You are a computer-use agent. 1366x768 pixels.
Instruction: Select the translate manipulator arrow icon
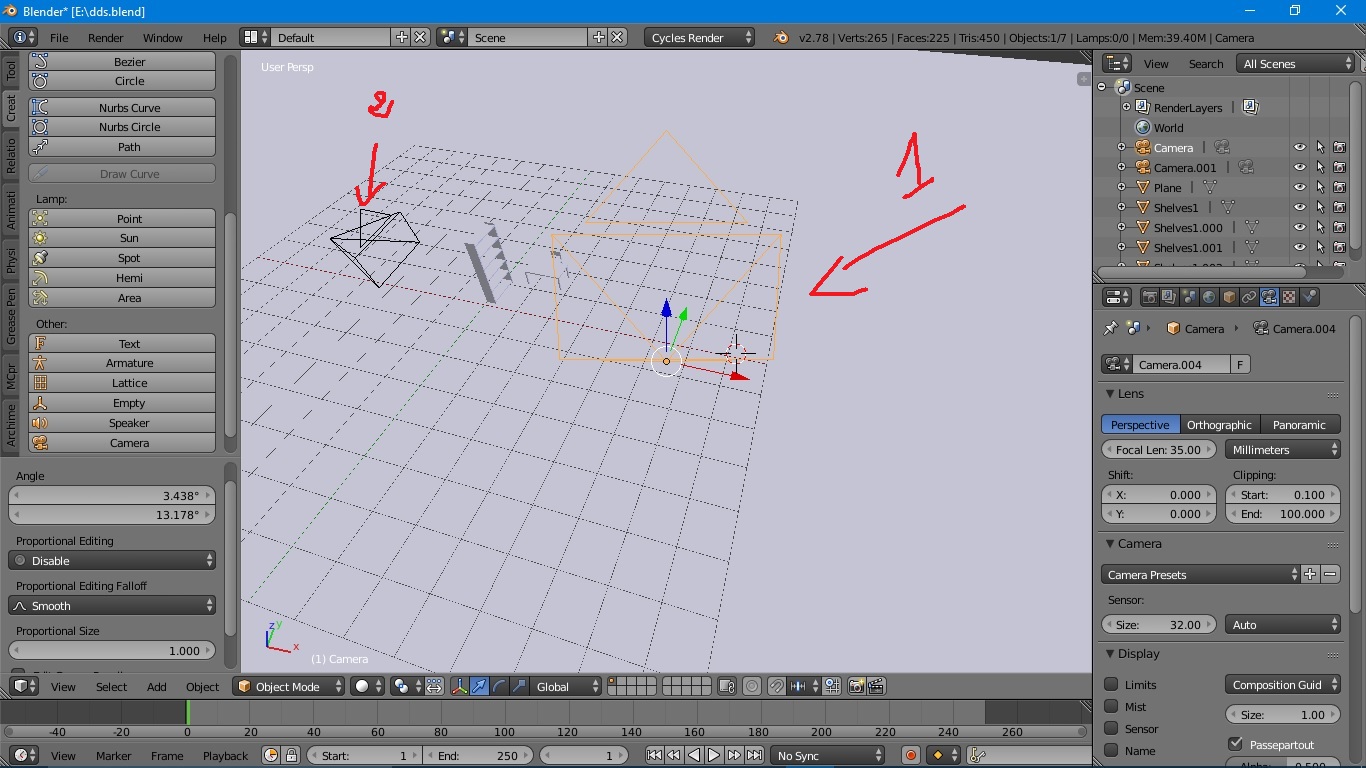pos(480,686)
